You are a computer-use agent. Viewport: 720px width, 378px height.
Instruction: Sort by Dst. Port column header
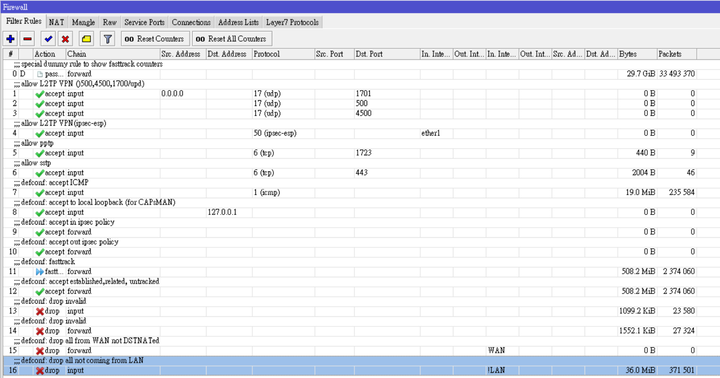387,54
